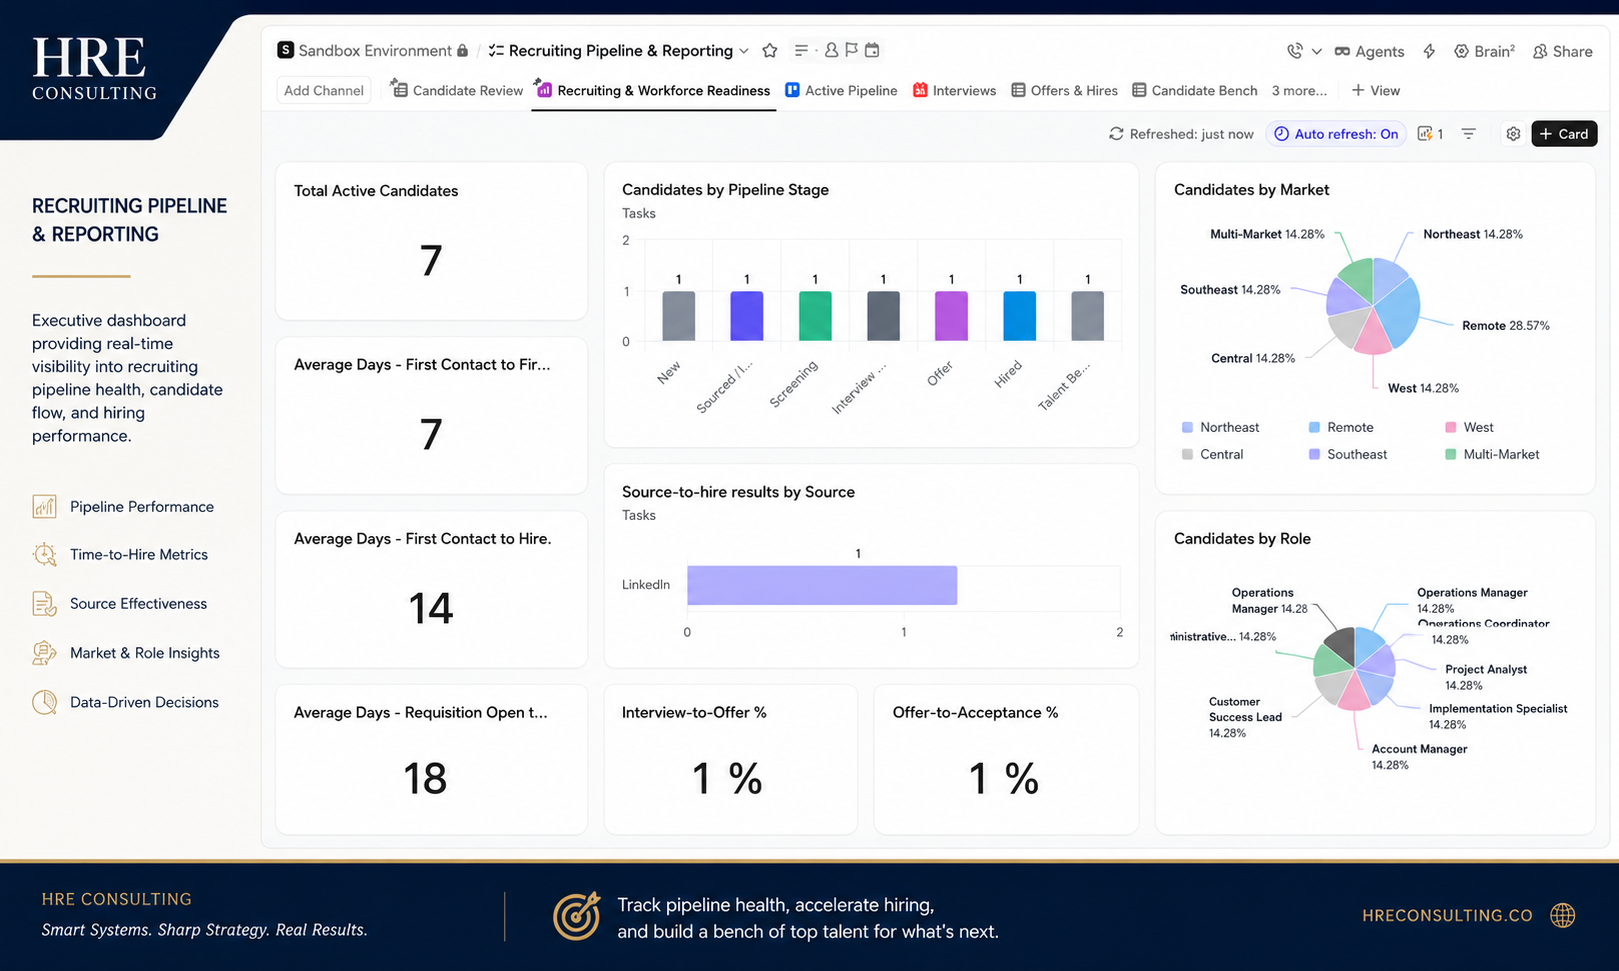Click the lock icon beside Sandbox Environment
This screenshot has width=1619, height=971.
(462, 51)
